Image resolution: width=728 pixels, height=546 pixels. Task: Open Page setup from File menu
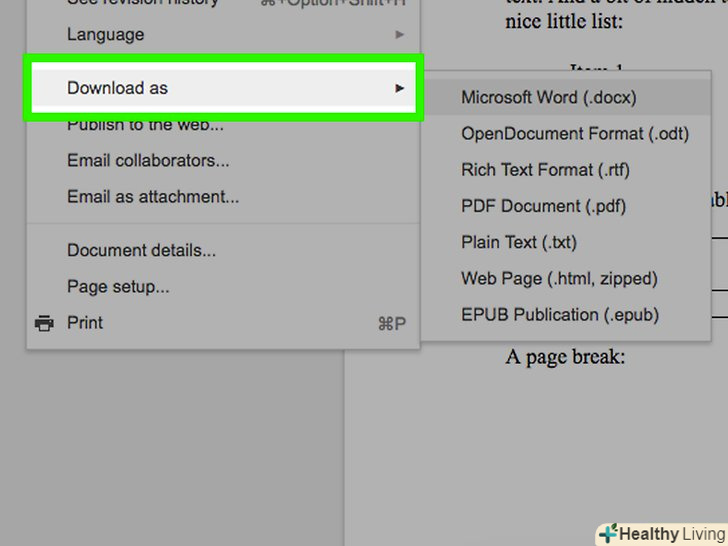(223, 286)
